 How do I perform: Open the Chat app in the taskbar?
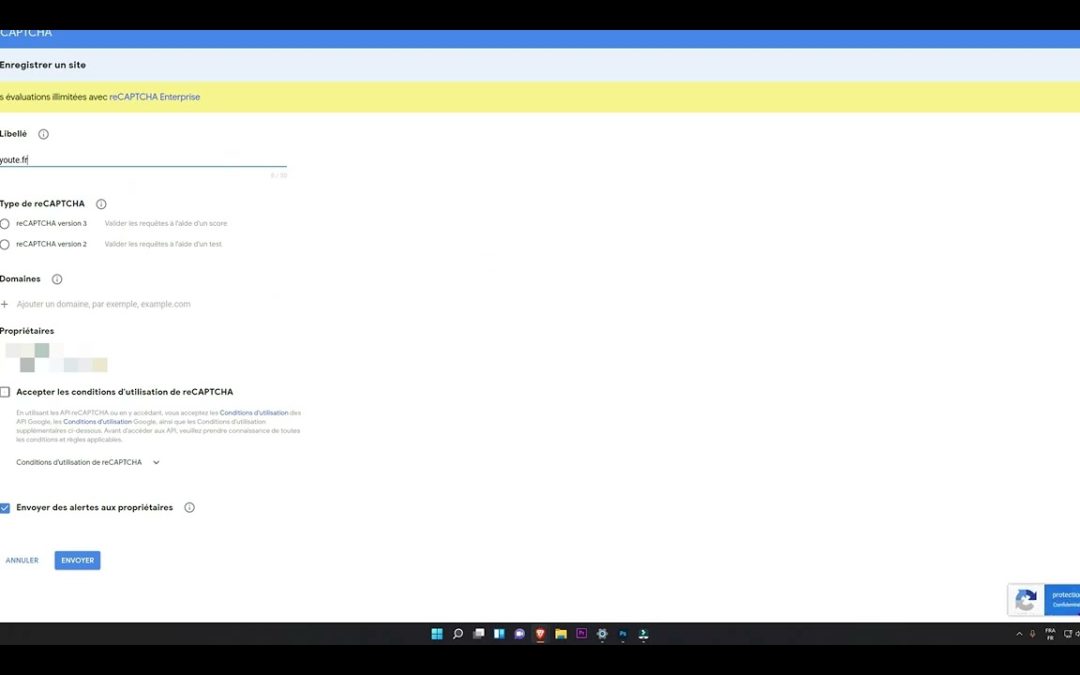click(519, 634)
